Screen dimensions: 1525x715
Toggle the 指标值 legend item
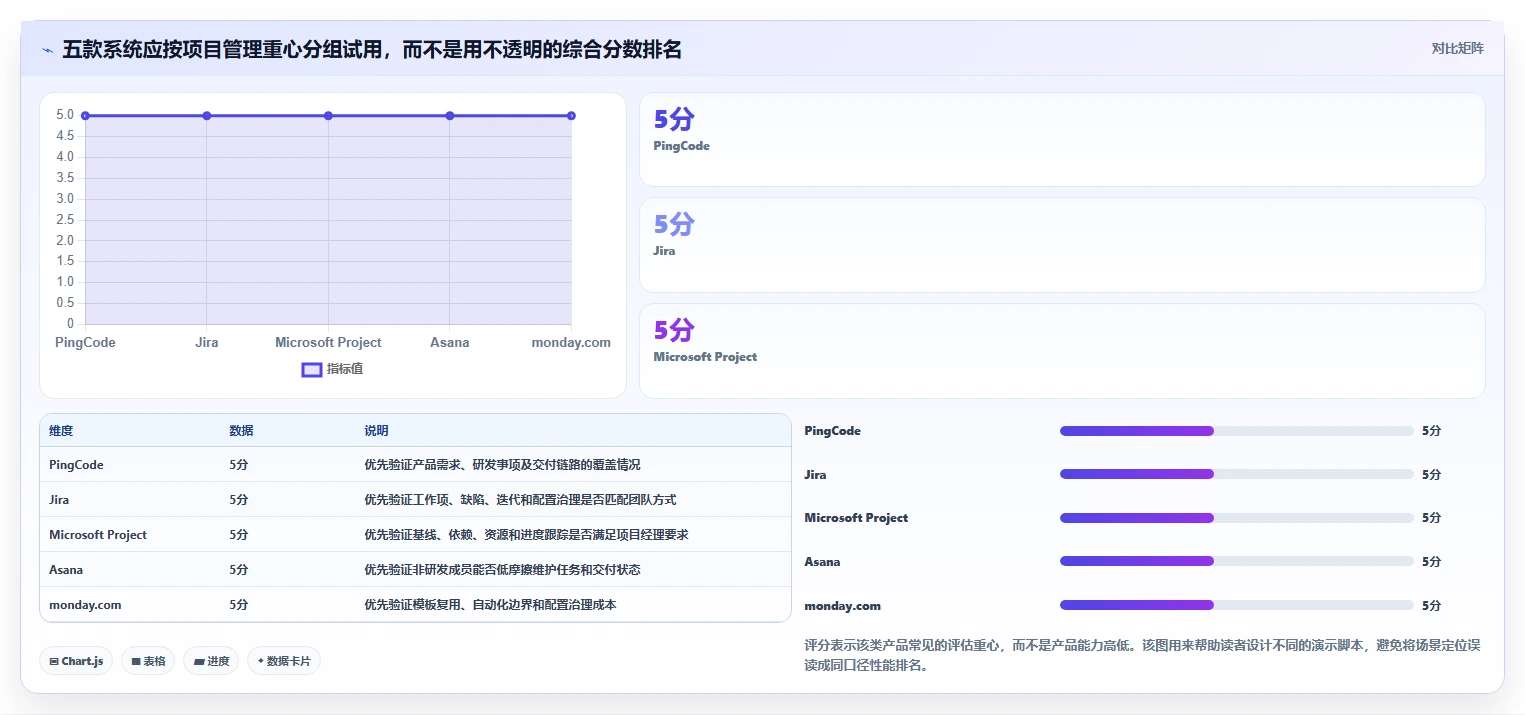click(x=332, y=369)
